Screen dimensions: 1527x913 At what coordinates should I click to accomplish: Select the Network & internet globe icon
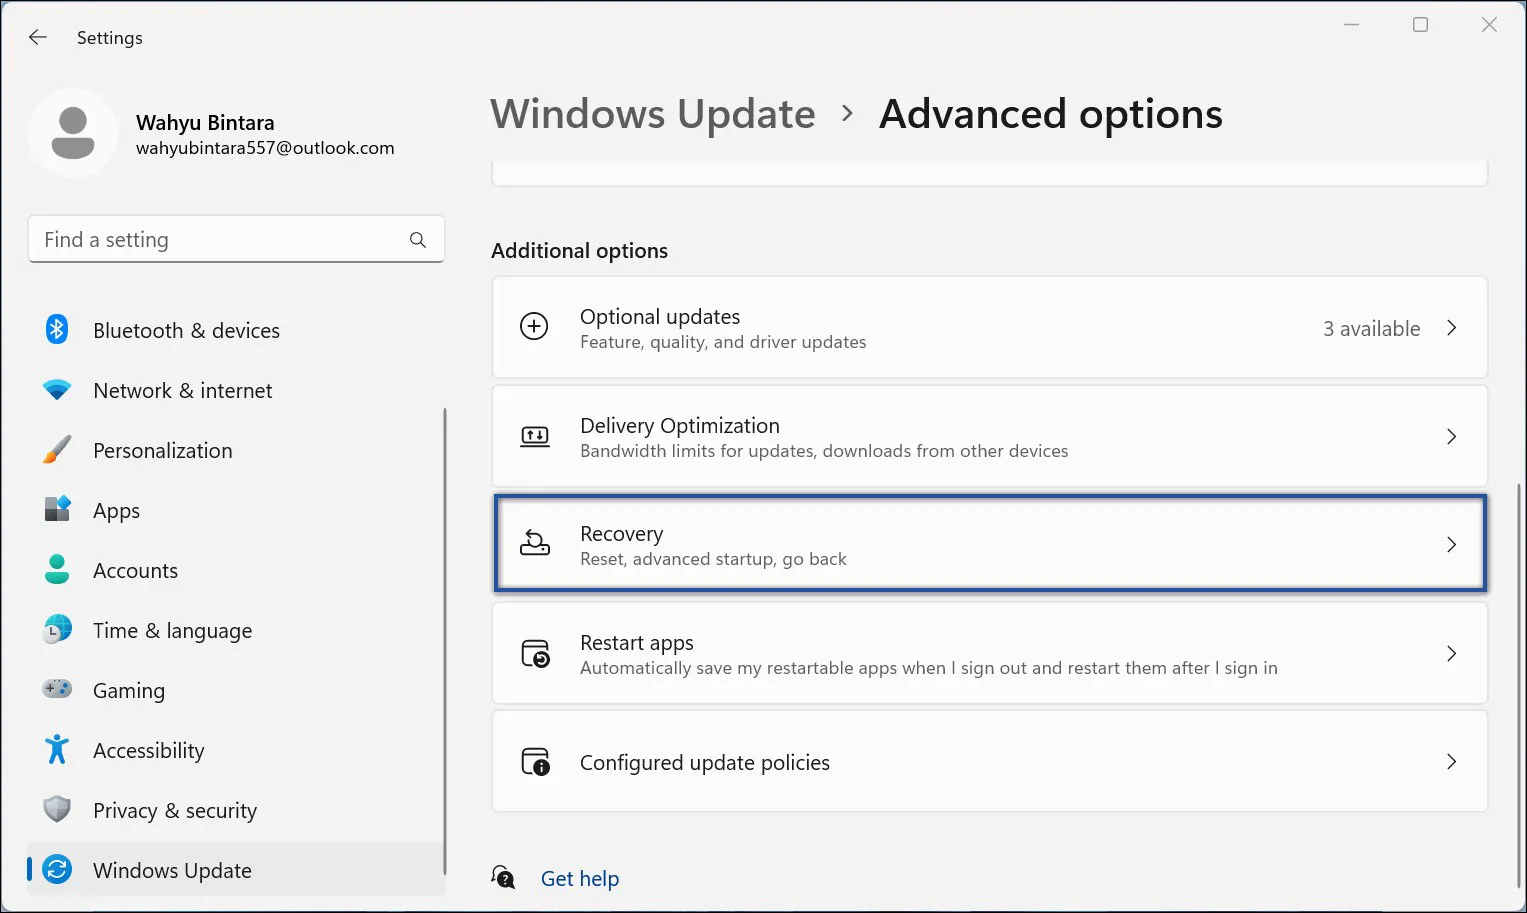(57, 390)
